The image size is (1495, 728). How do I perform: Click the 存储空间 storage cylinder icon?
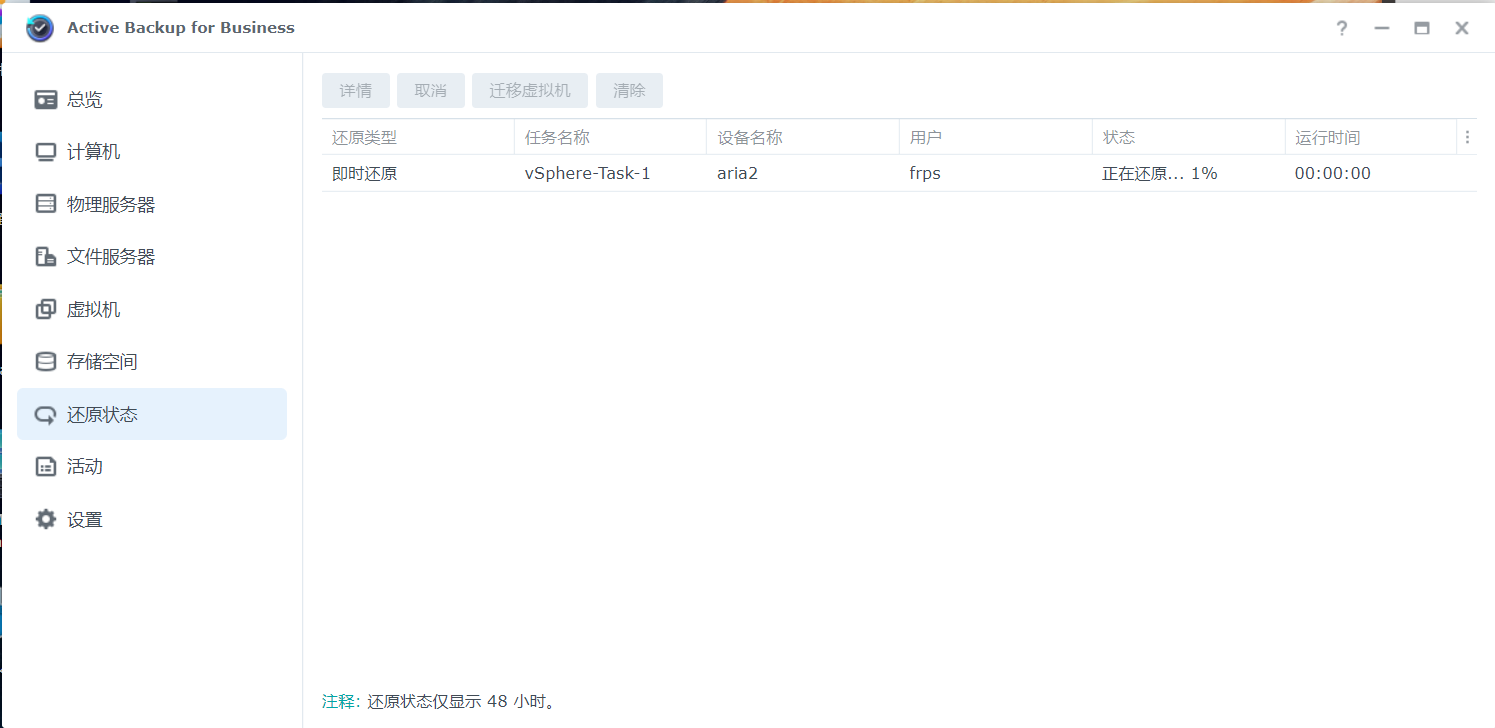click(x=46, y=362)
